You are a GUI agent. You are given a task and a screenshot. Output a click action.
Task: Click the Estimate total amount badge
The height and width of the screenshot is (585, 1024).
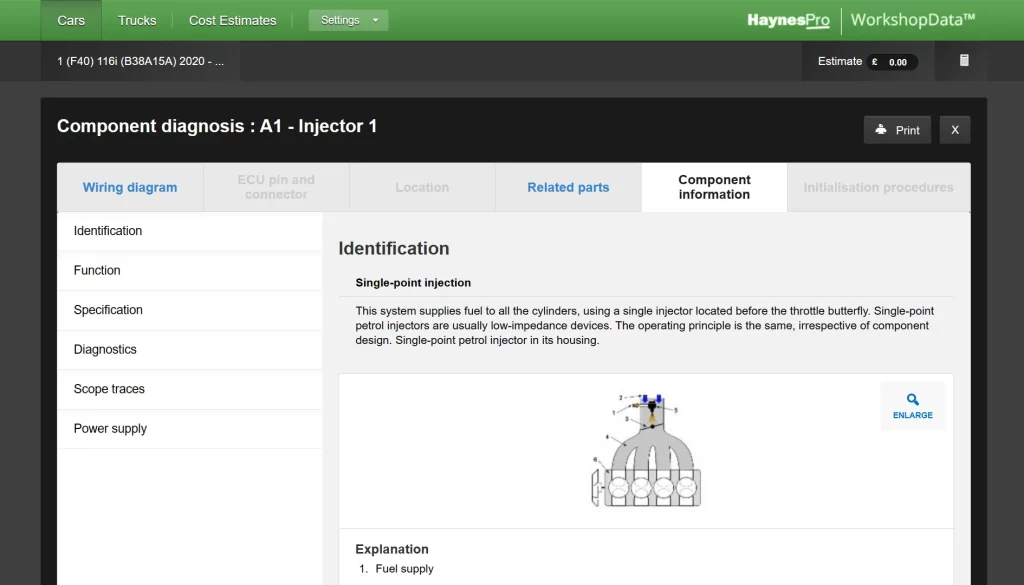point(891,62)
